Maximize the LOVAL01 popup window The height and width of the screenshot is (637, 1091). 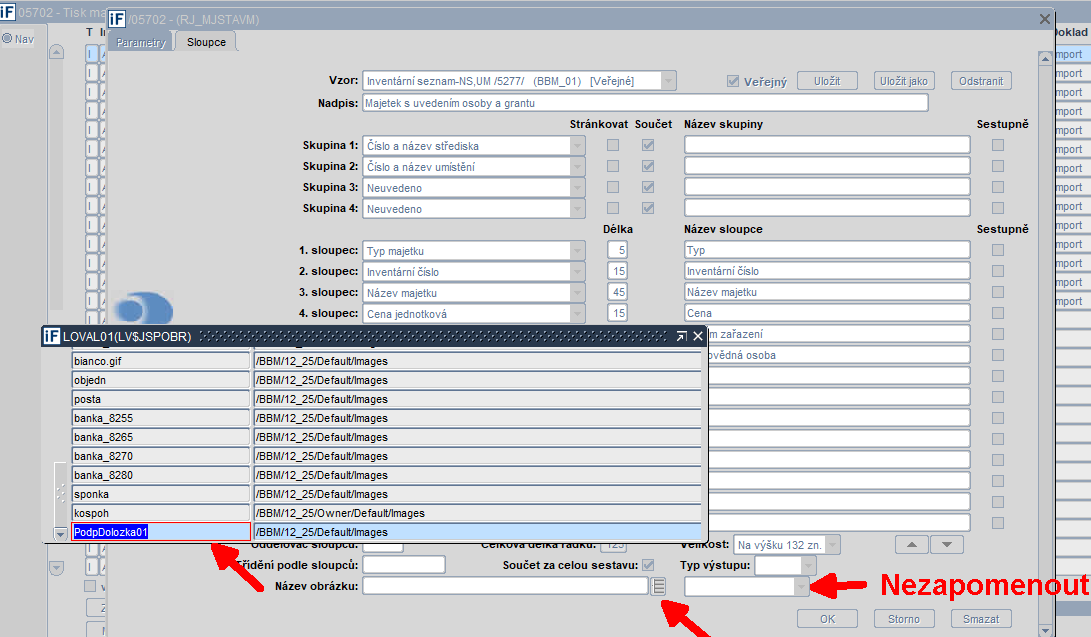pos(681,337)
